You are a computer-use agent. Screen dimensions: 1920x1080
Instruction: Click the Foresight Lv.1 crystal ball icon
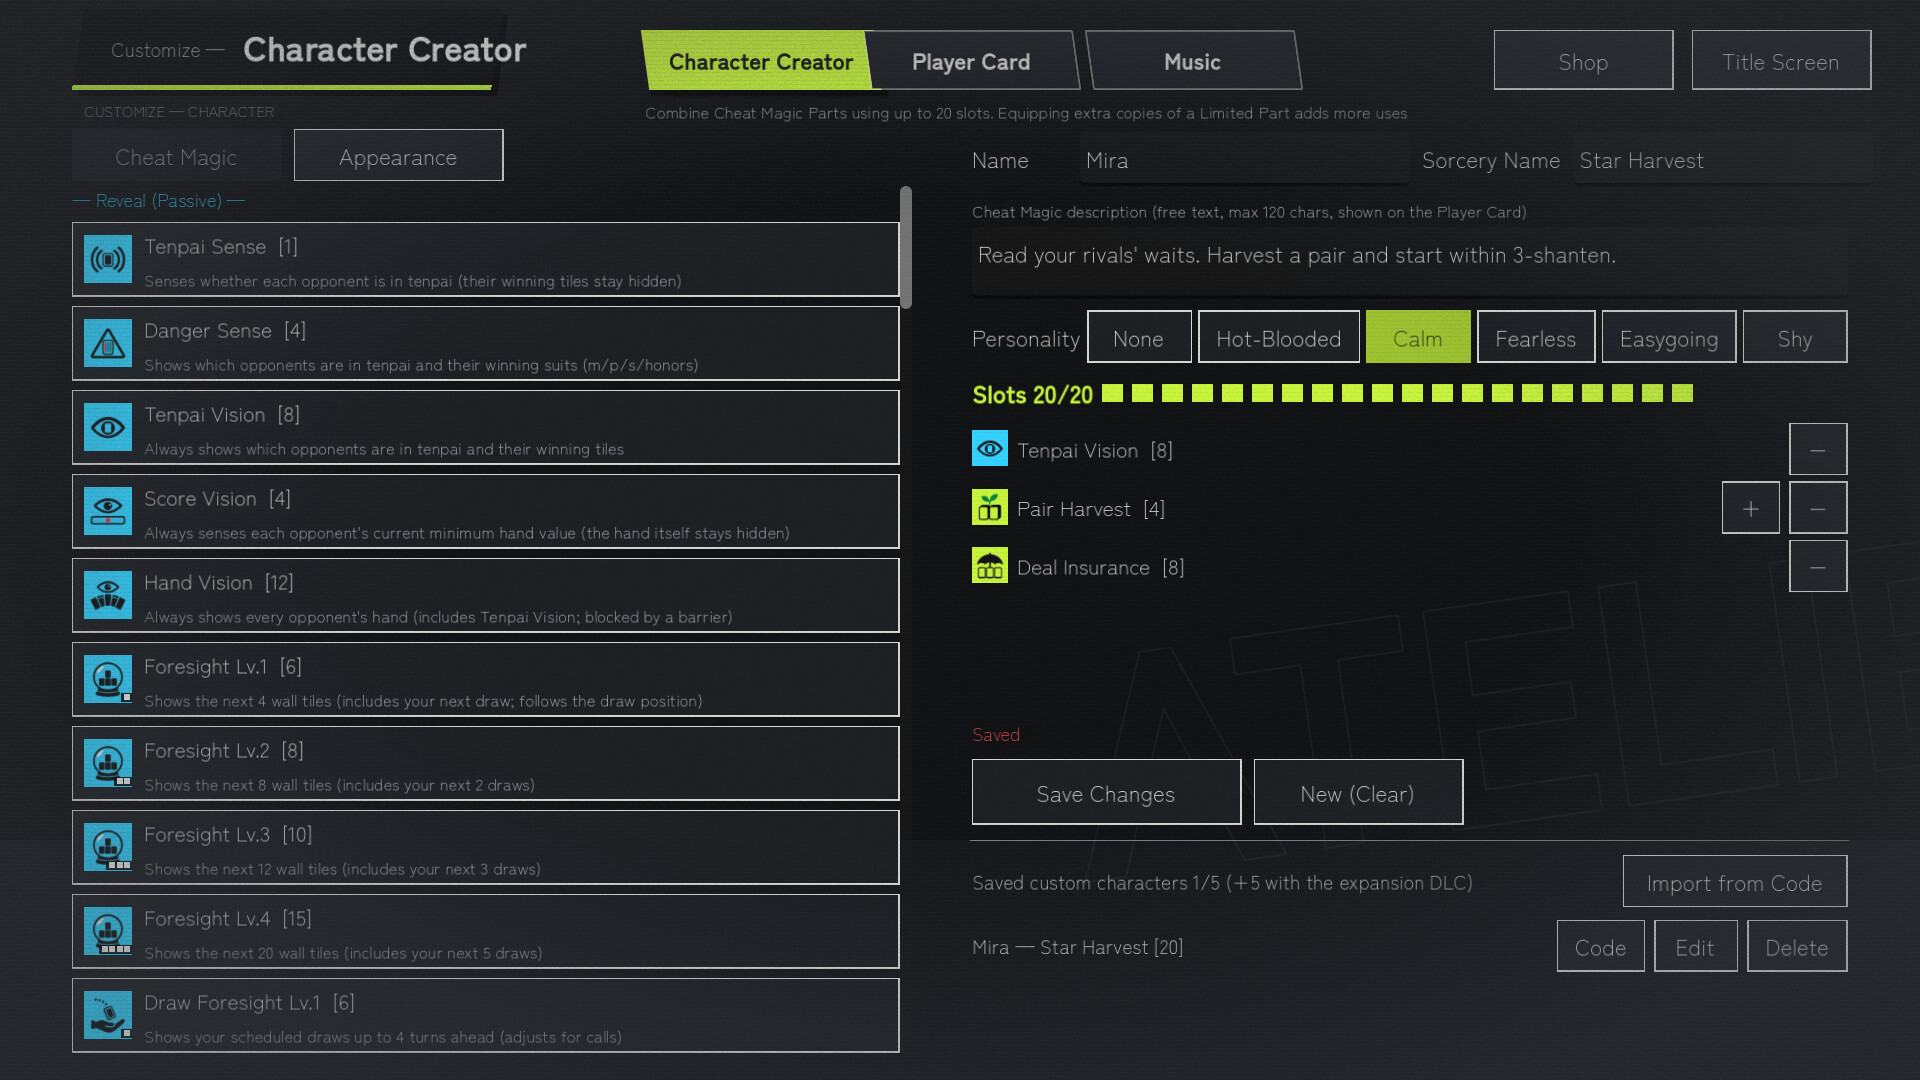tap(108, 680)
